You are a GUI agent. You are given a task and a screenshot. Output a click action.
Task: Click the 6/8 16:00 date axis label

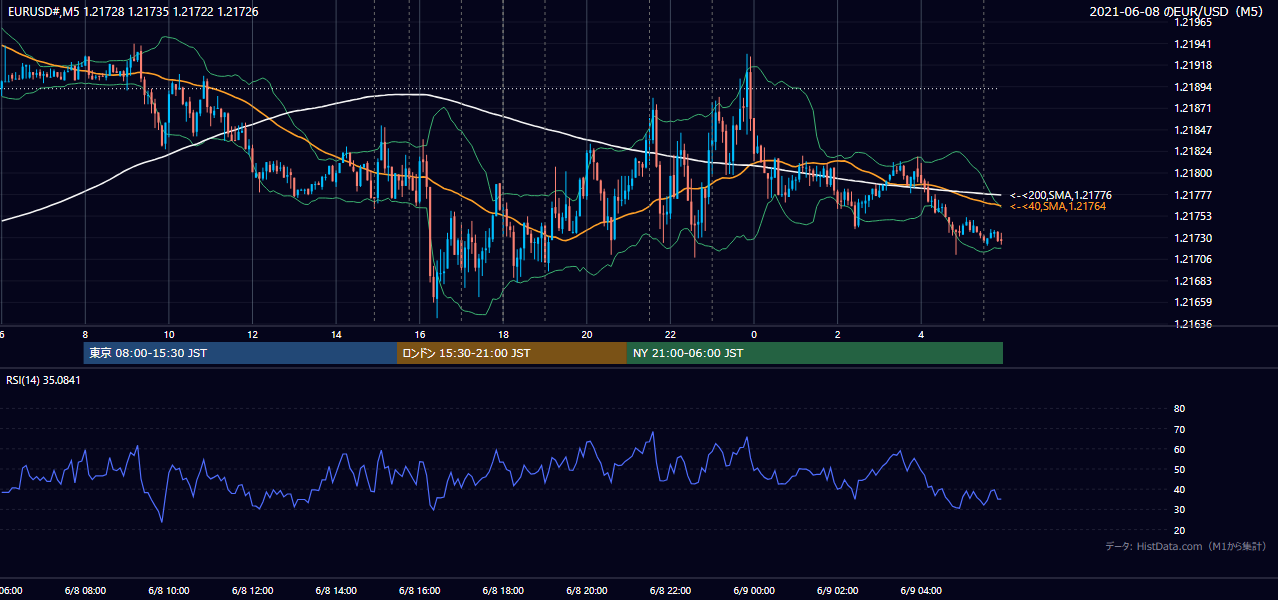419,591
